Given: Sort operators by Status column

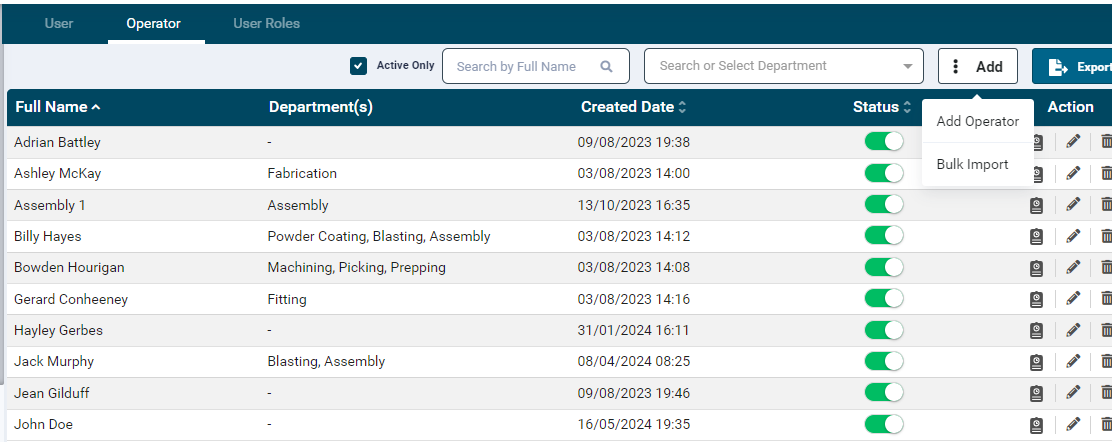Looking at the screenshot, I should (881, 107).
